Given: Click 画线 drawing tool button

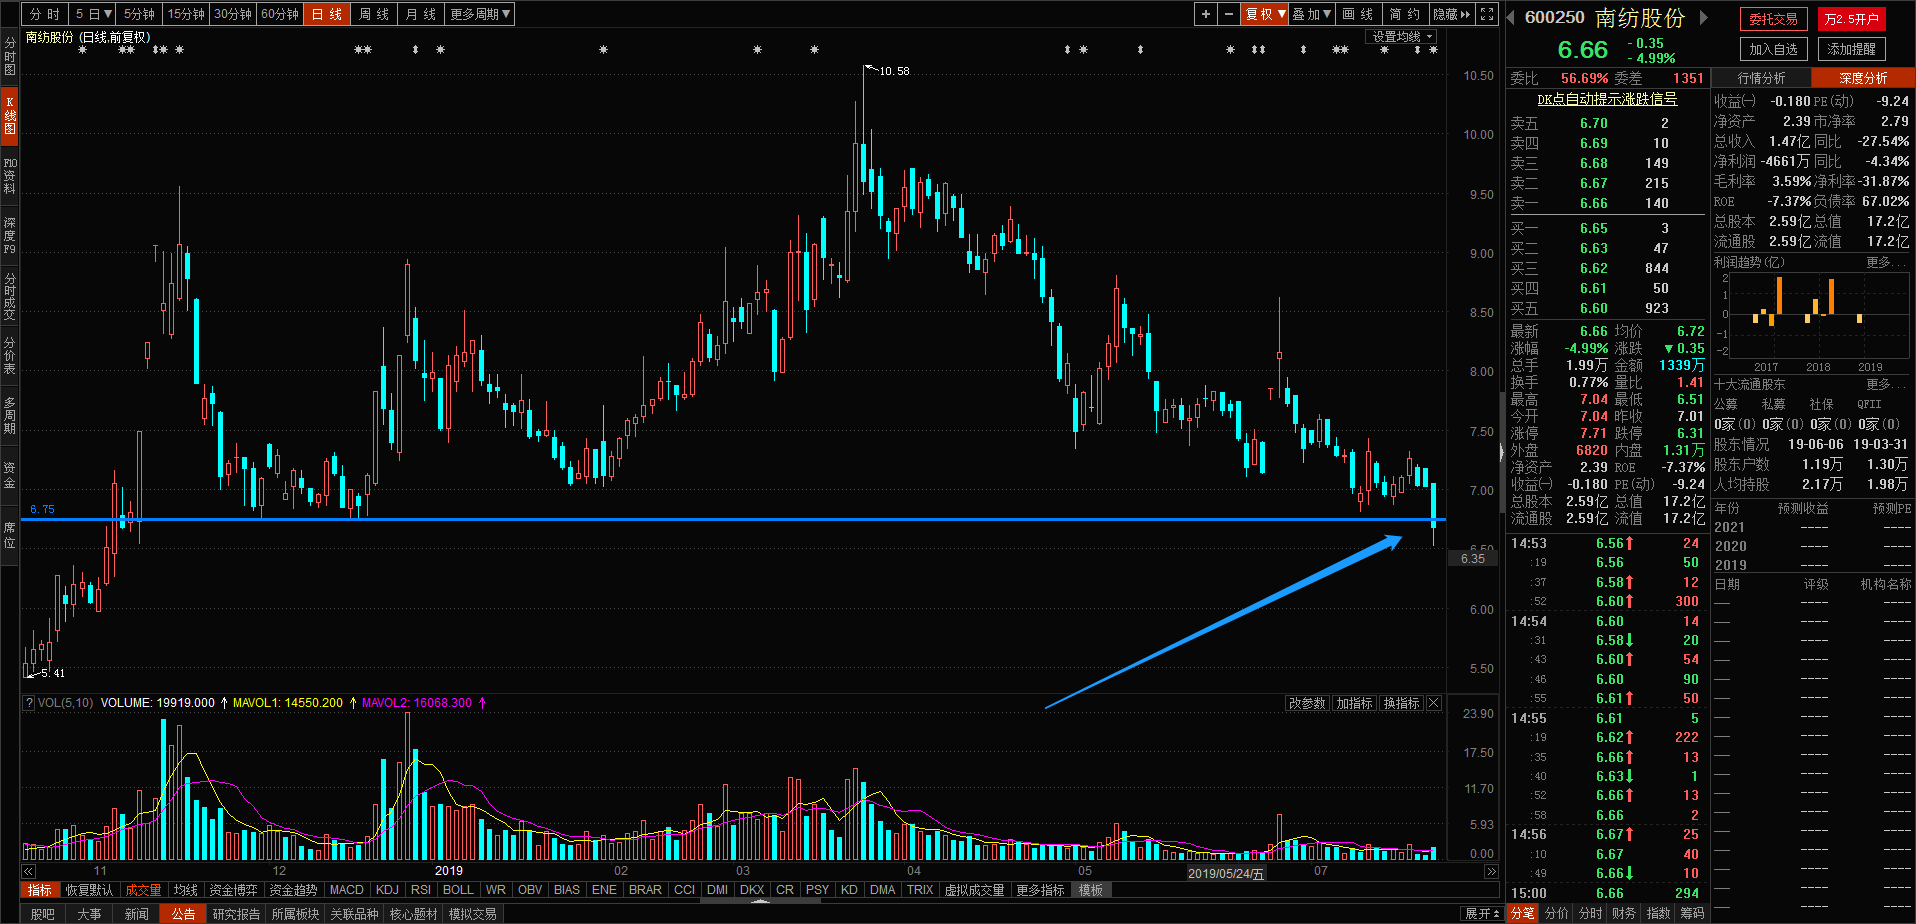Looking at the screenshot, I should [x=1357, y=14].
